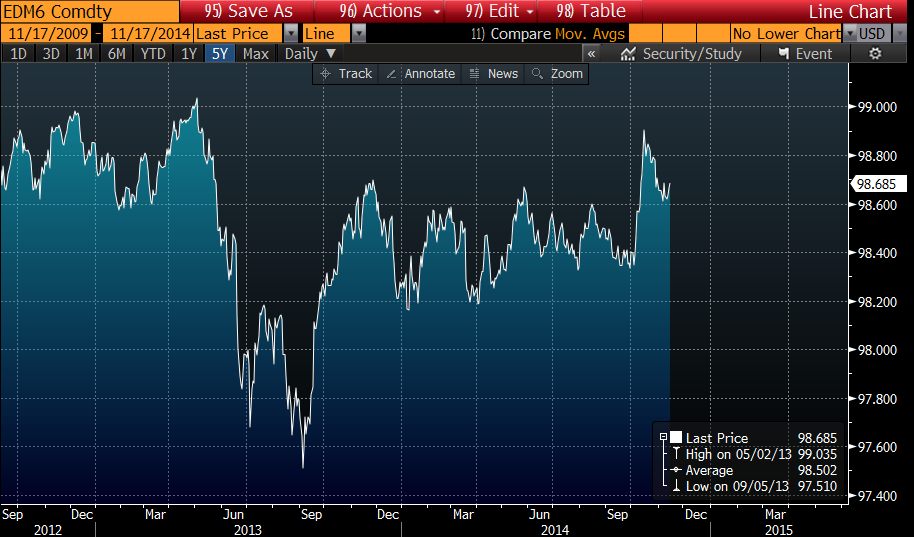Edit the start date 11/17/2009
Viewport: 914px width, 537px height.
tap(48, 34)
